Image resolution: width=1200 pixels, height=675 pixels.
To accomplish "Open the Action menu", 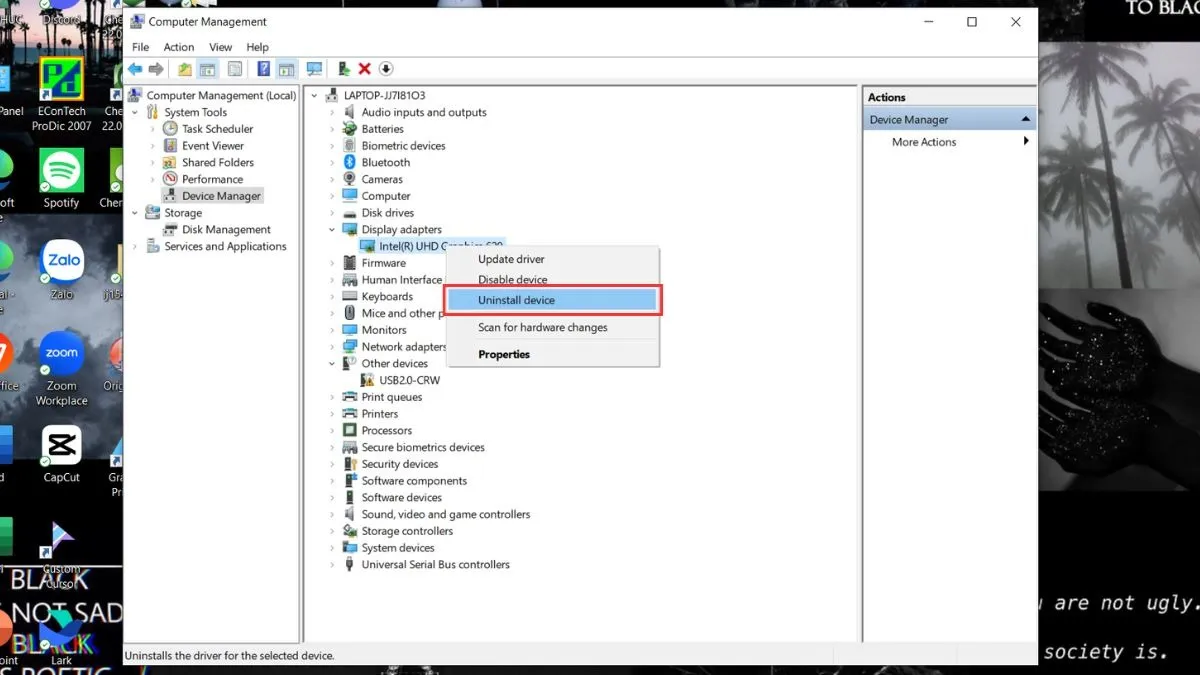I will tap(178, 46).
